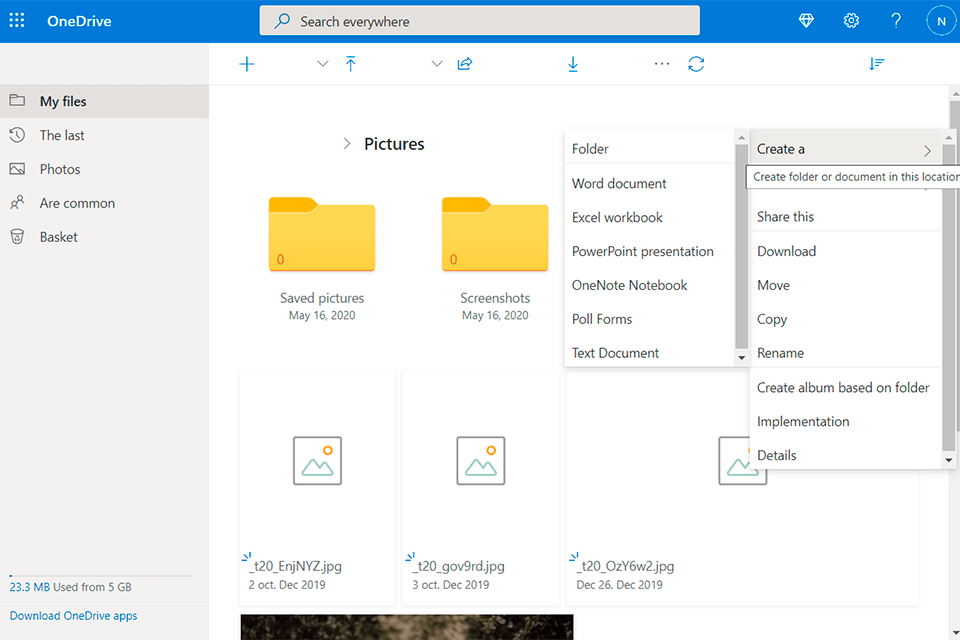Screen dimensions: 960x640
Task: Choose Text Document from submenu
Action: 649,353
